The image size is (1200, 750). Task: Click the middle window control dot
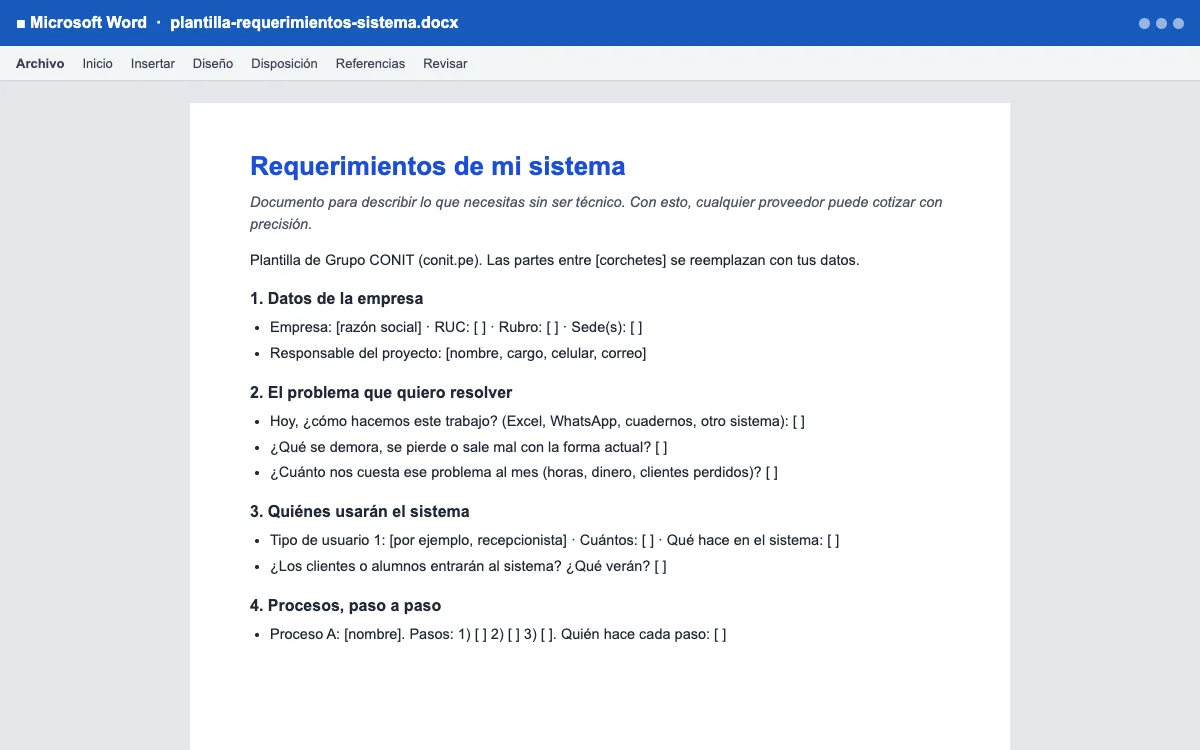click(1162, 23)
